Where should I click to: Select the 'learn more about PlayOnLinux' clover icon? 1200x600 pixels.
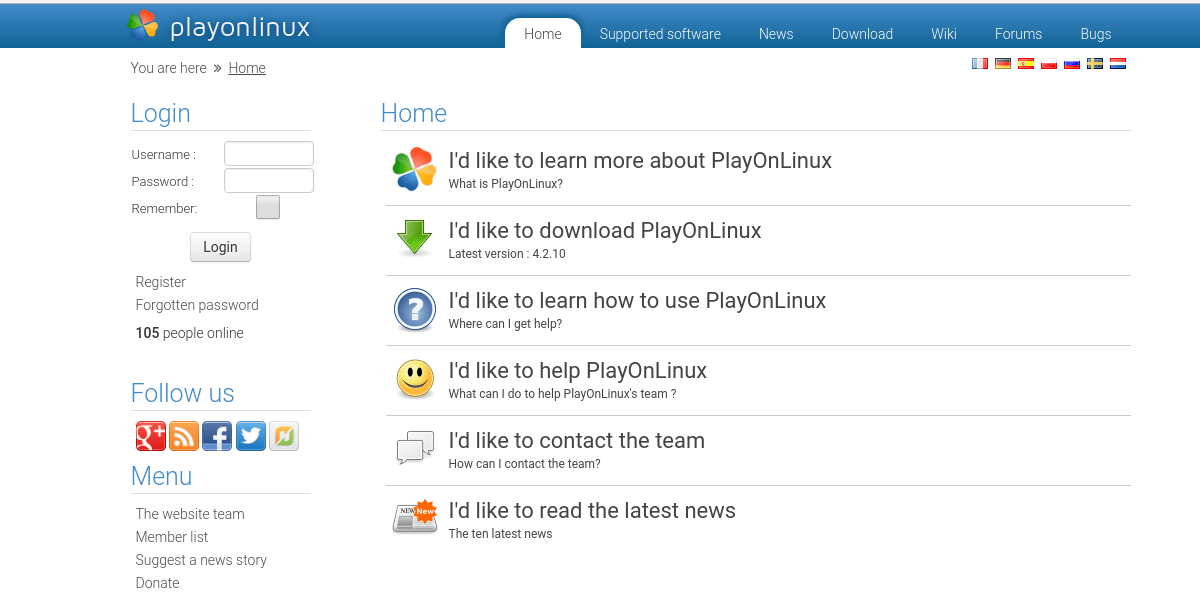coord(413,168)
